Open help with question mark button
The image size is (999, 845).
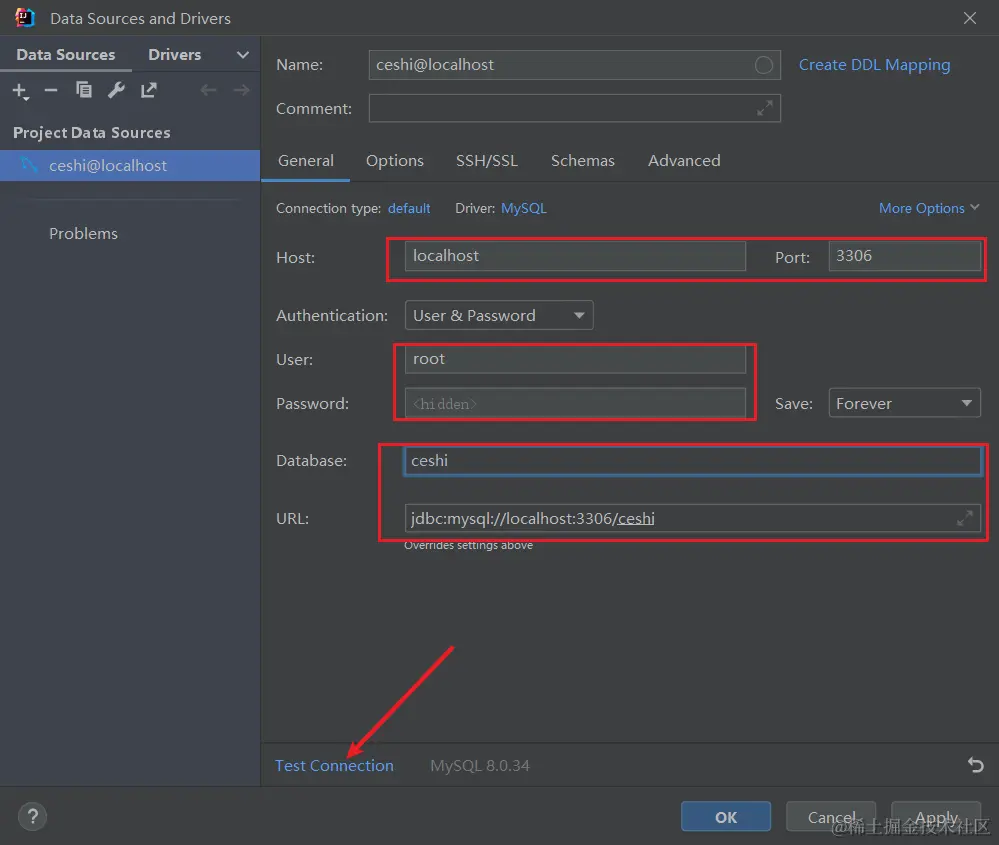(32, 816)
